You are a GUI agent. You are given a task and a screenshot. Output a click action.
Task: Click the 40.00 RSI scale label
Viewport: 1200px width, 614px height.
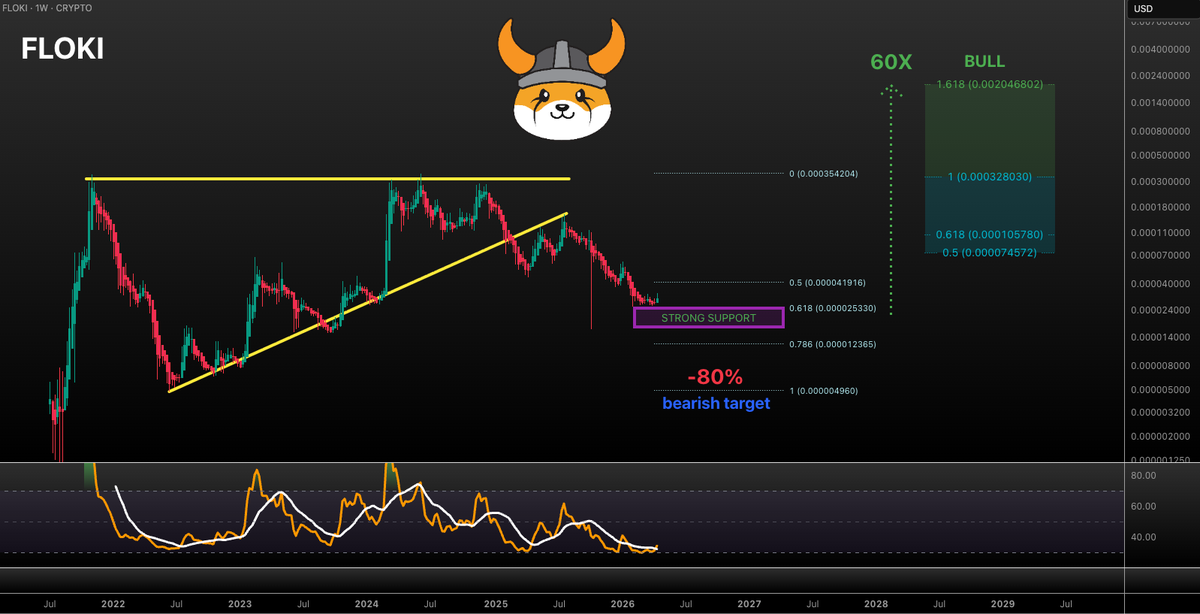[x=1143, y=539]
